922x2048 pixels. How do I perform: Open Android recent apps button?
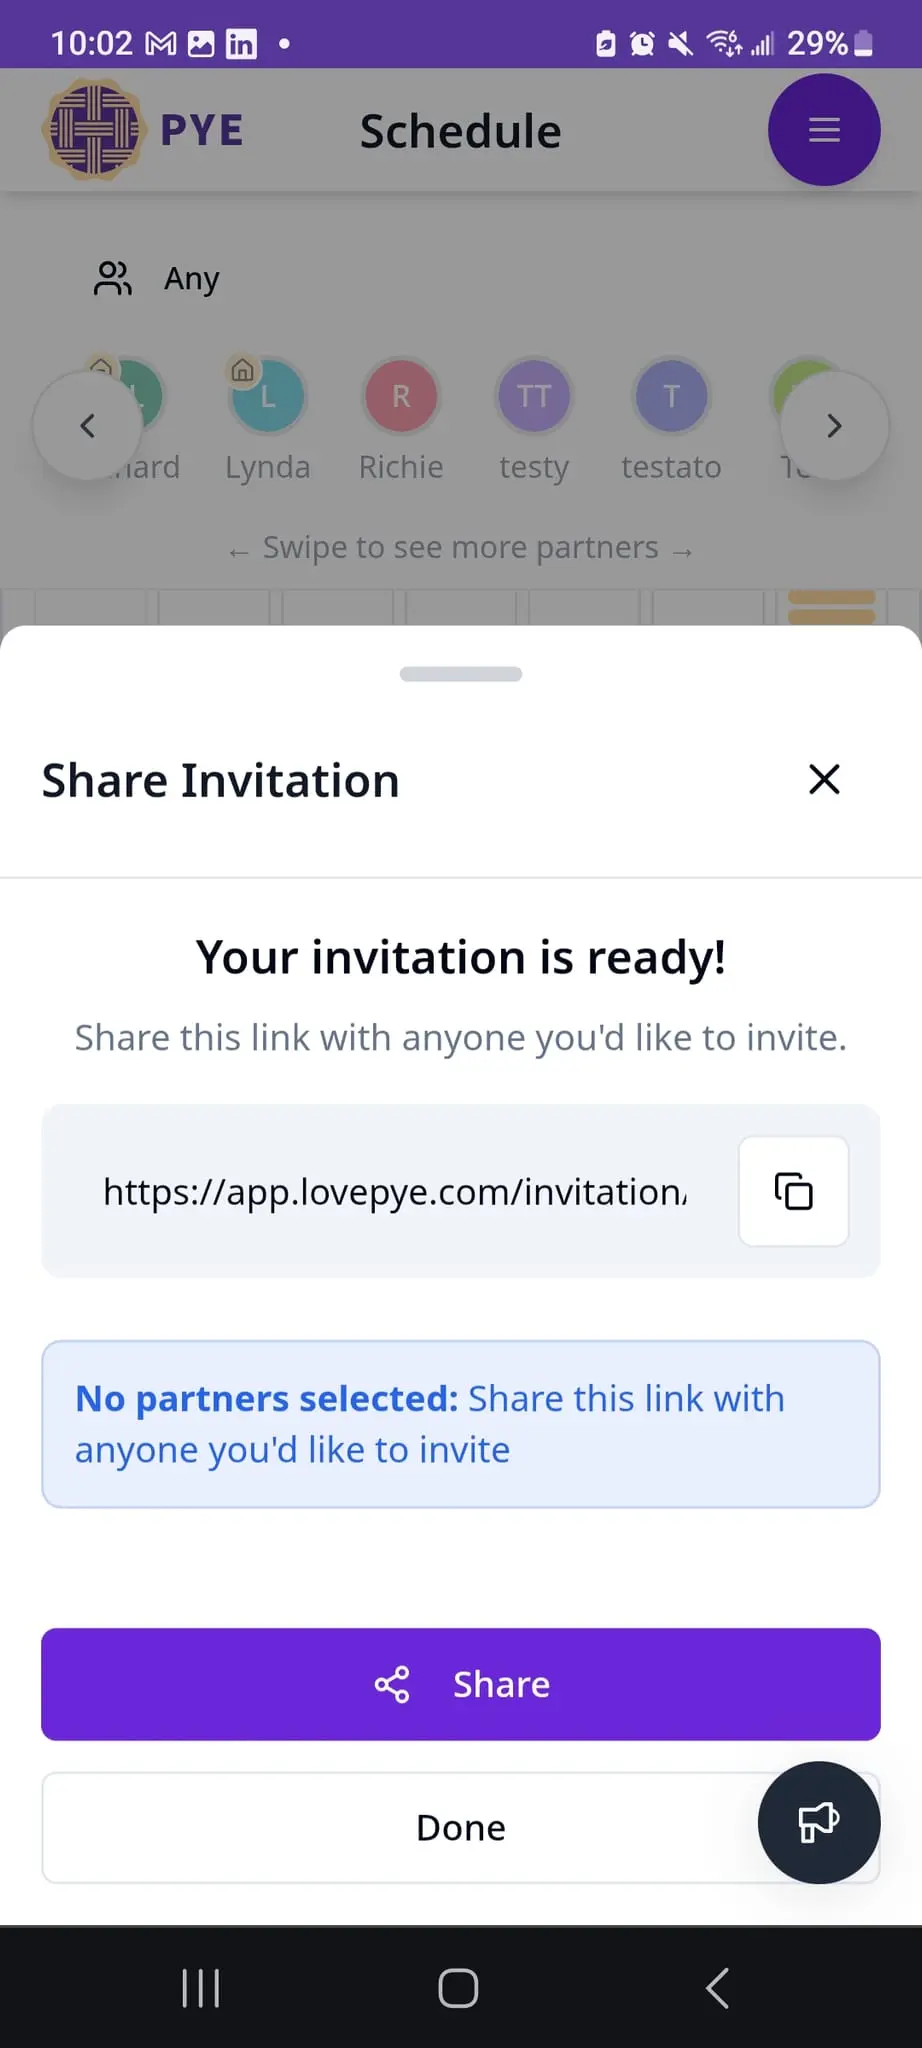tap(201, 1988)
